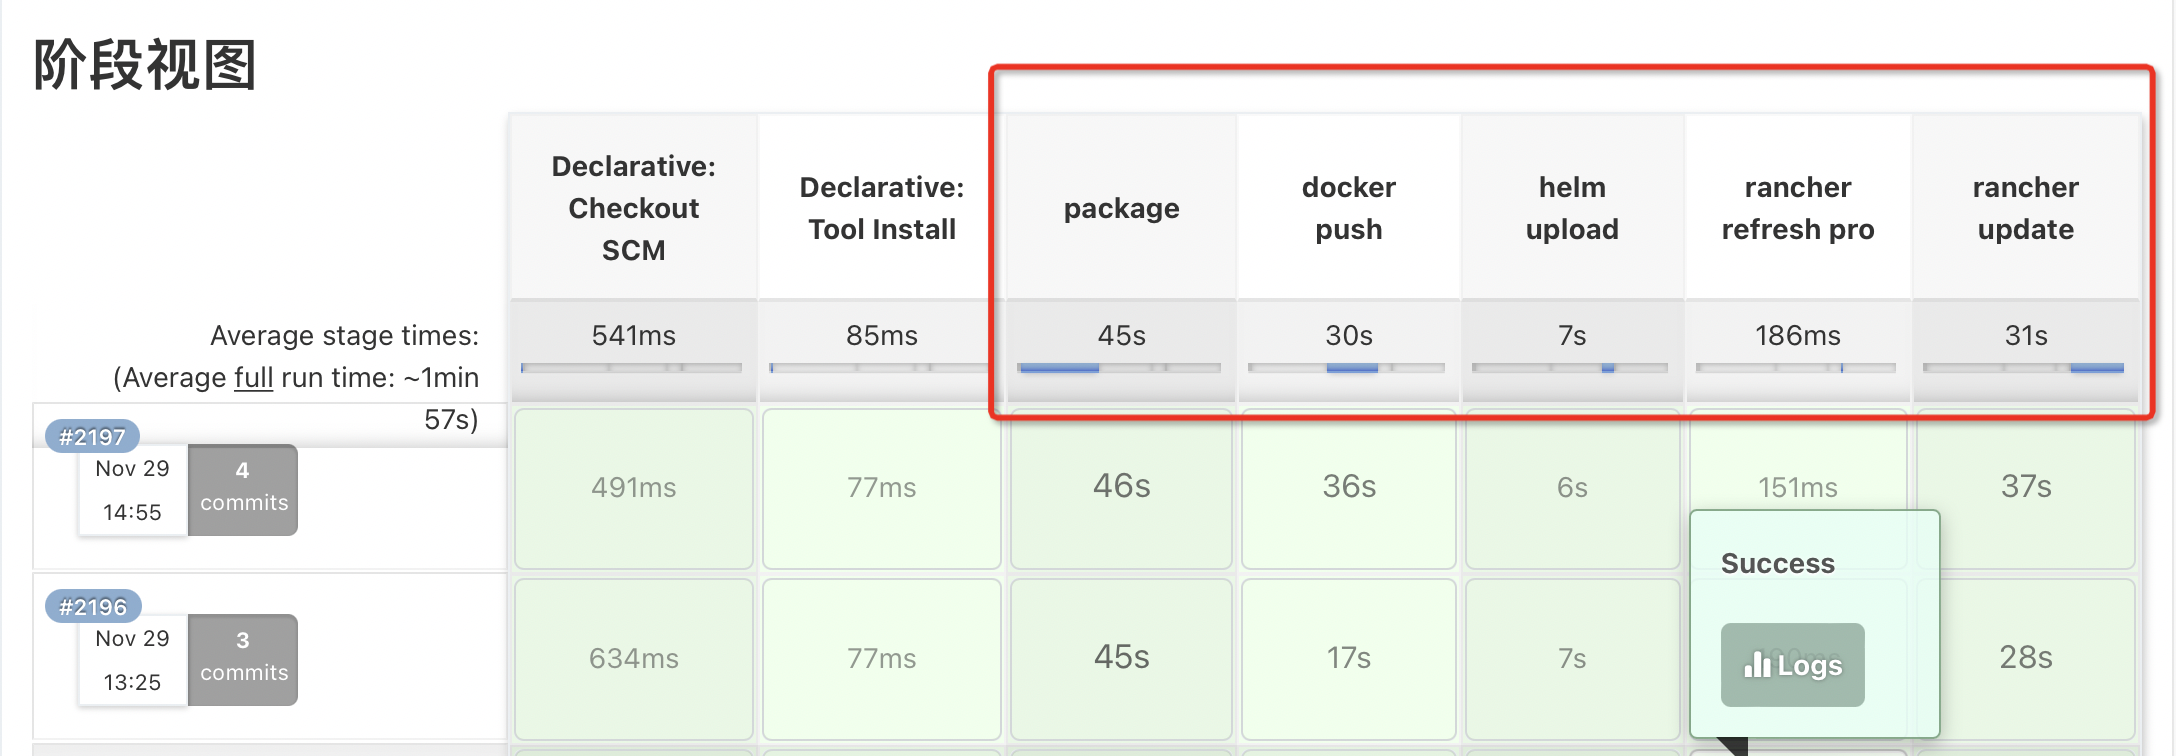Open the Logs button in Success popup
Viewport: 2176px width, 756px height.
1792,665
